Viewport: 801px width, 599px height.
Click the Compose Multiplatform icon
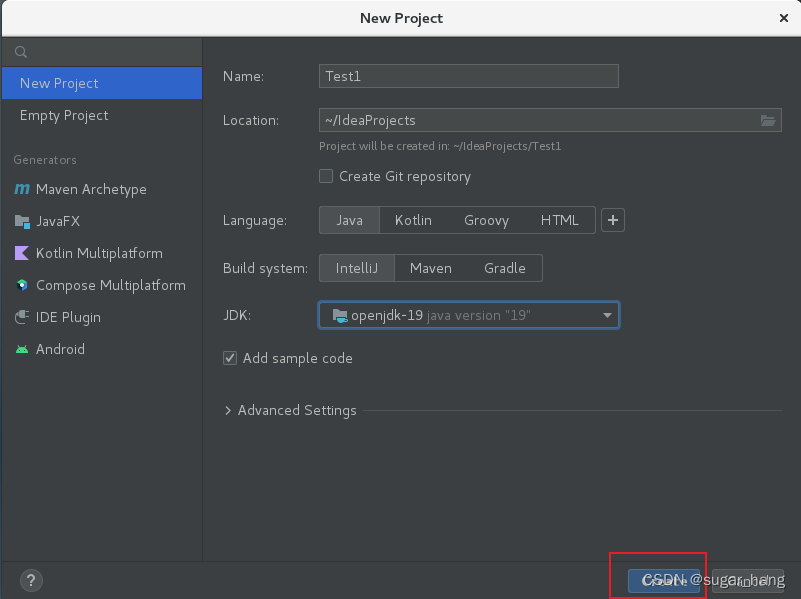point(22,285)
